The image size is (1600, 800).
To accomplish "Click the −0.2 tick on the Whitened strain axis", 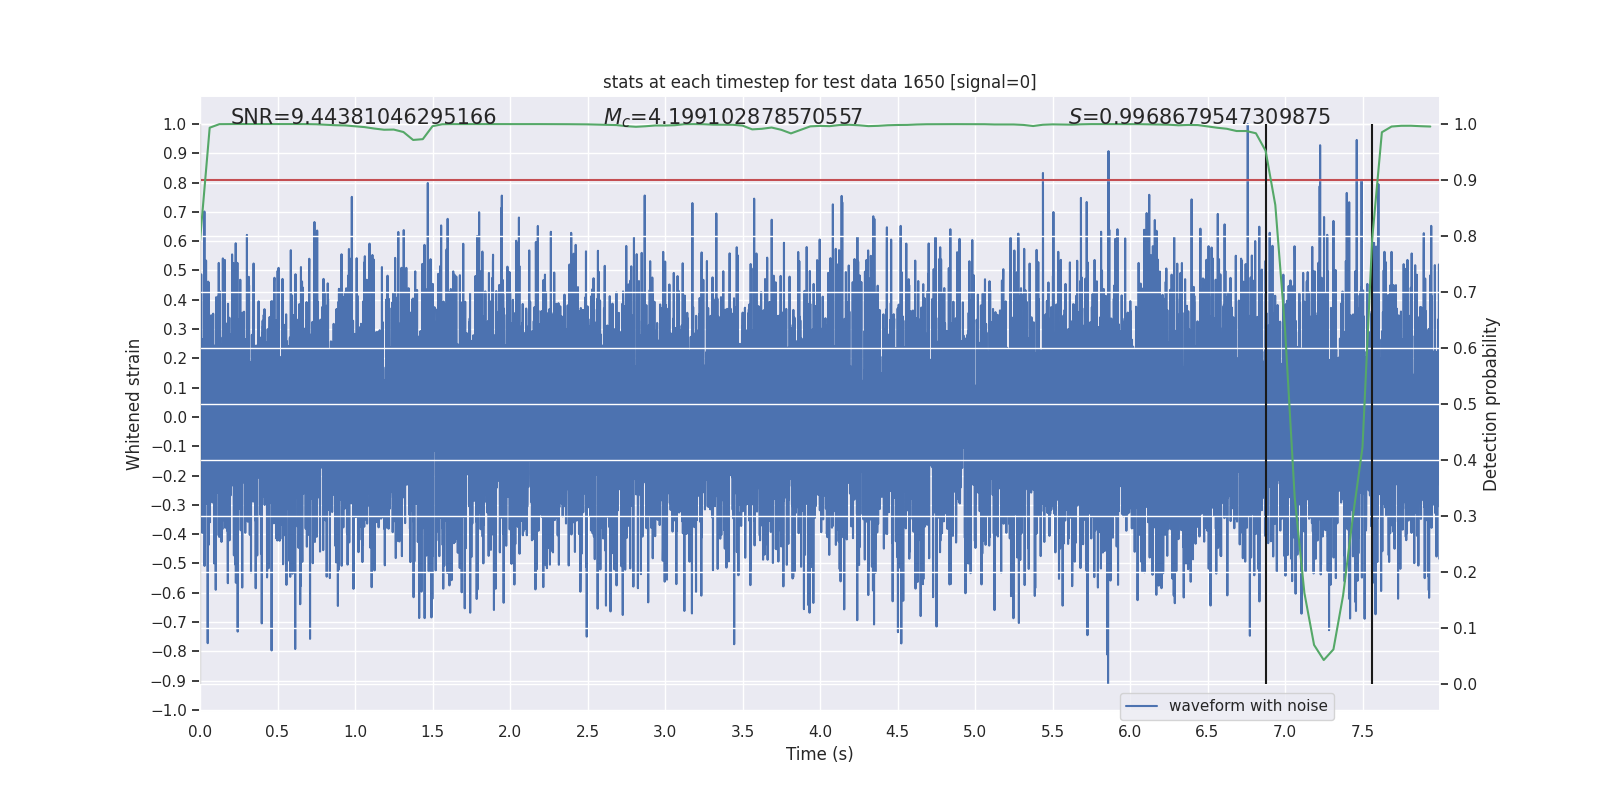I will tap(169, 476).
